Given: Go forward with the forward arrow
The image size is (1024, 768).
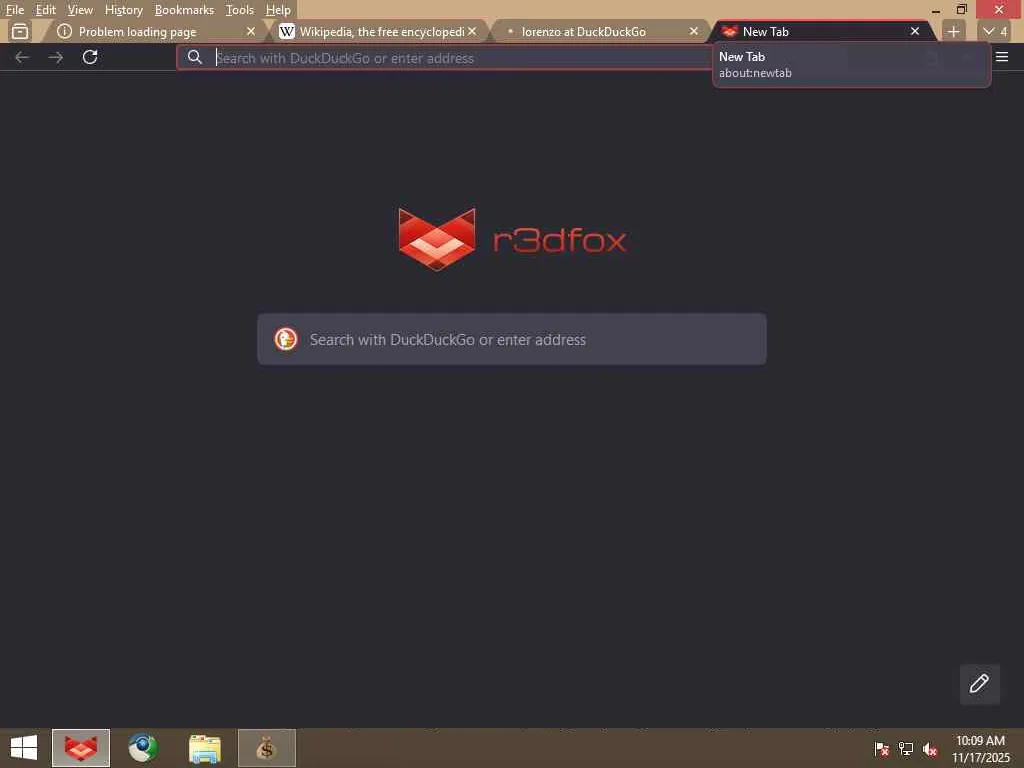Looking at the screenshot, I should [x=56, y=57].
